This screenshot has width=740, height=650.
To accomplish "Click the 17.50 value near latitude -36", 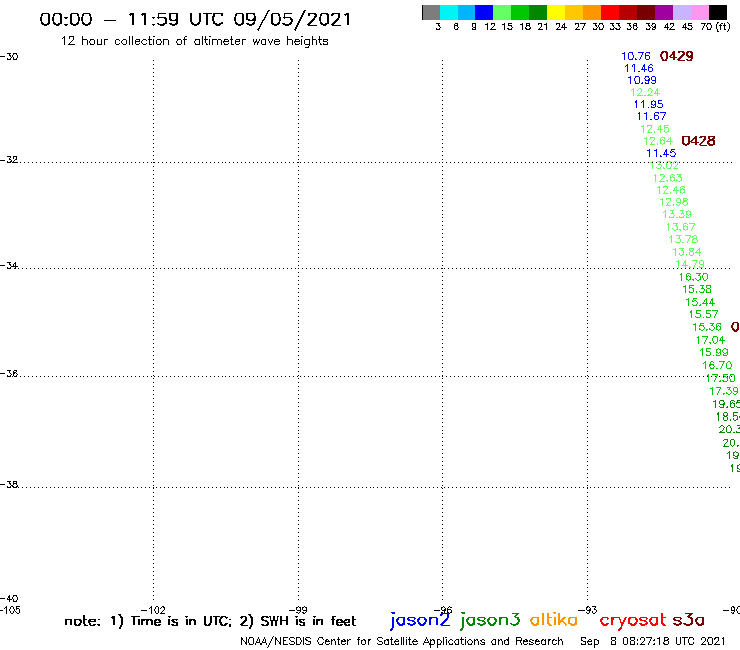I will click(721, 378).
